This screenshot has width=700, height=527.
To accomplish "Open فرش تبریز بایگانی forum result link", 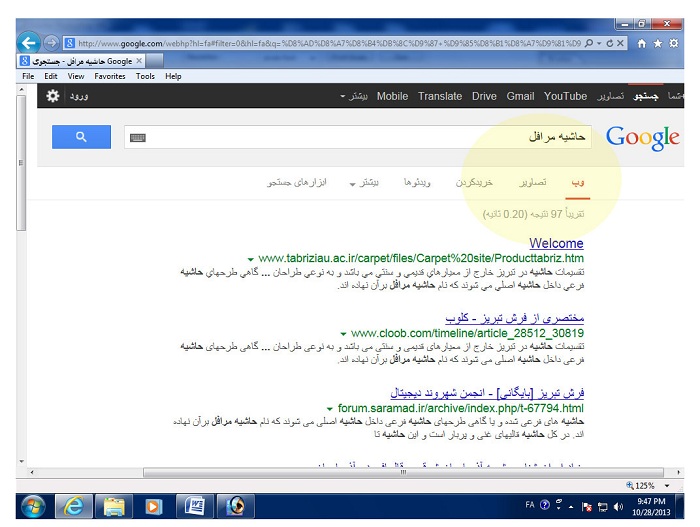I will tap(487, 393).
